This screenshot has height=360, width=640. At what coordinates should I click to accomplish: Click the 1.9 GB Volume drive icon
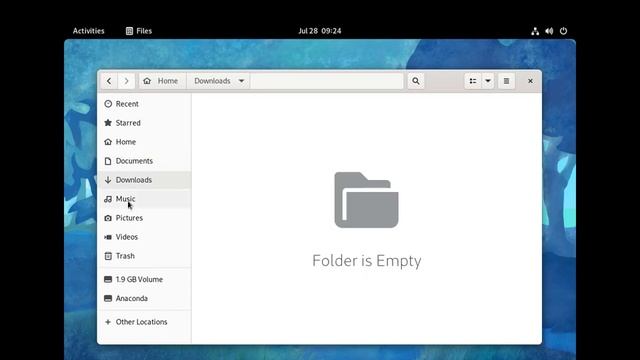(x=108, y=279)
